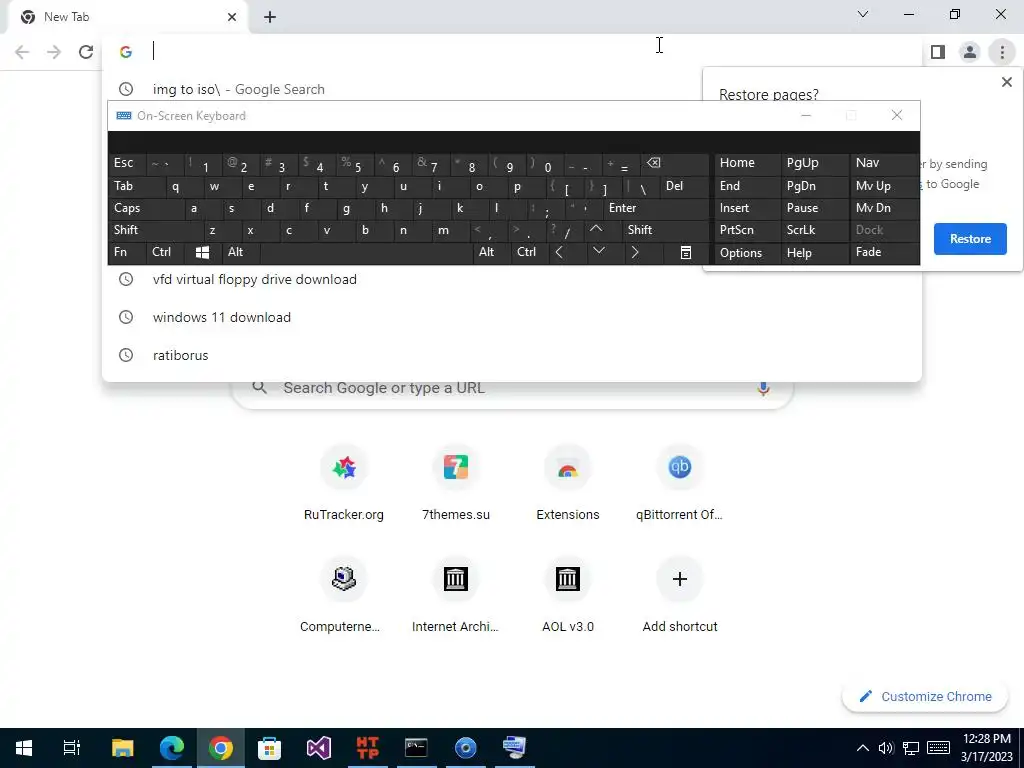Toggle left Shift key on On-Screen Keyboard
The height and width of the screenshot is (768, 1024).
155,230
